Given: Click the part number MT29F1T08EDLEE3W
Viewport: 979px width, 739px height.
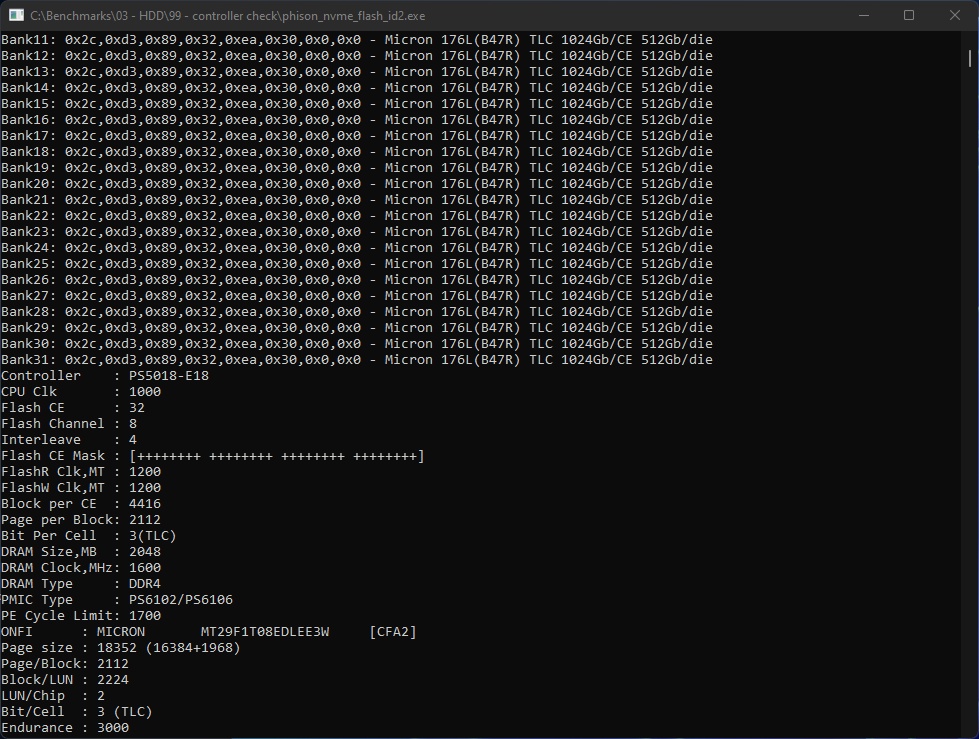Looking at the screenshot, I should coord(265,632).
